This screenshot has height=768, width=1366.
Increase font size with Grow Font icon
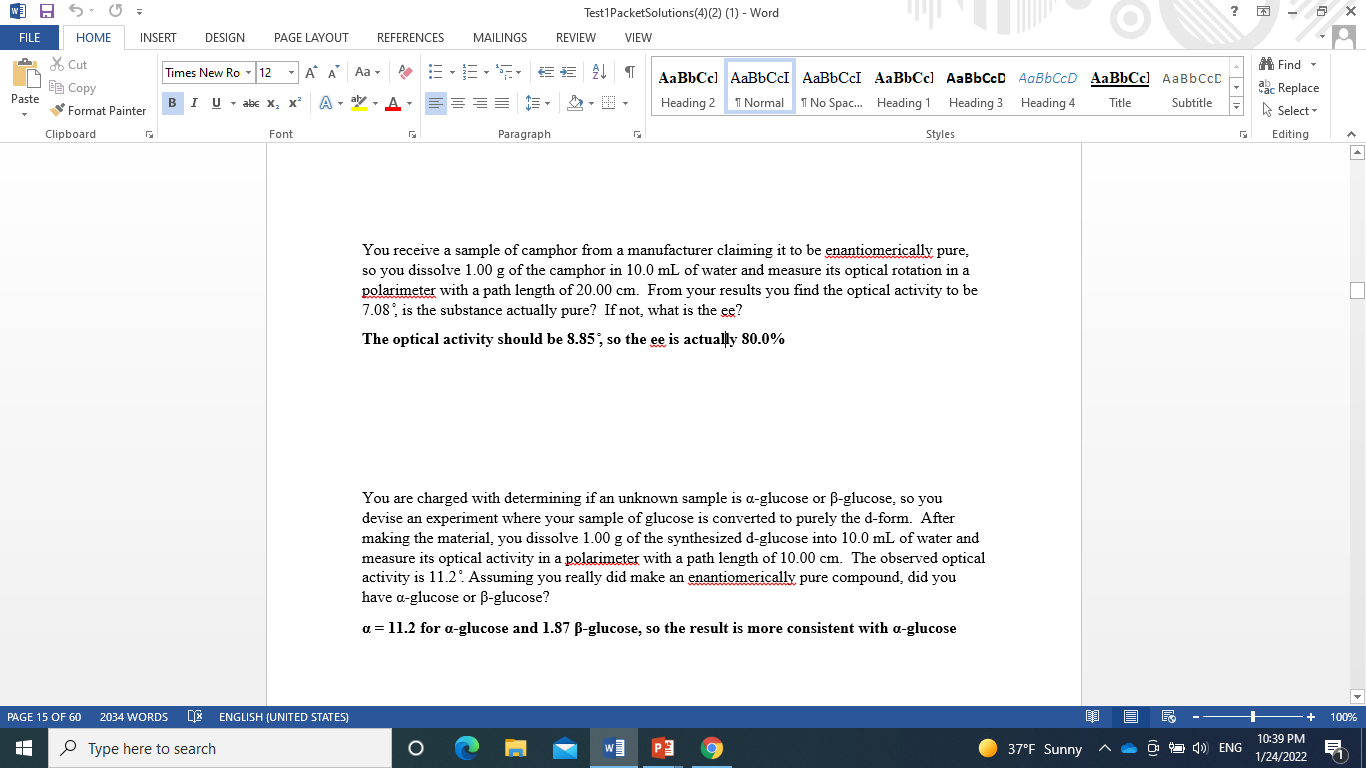click(x=310, y=72)
